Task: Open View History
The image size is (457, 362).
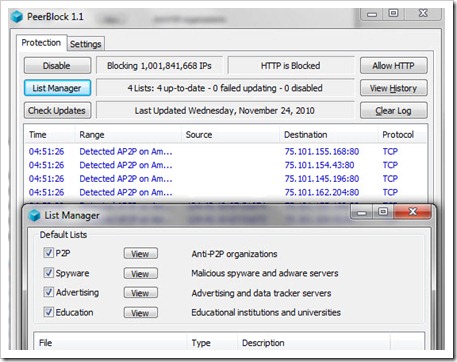Action: point(393,88)
